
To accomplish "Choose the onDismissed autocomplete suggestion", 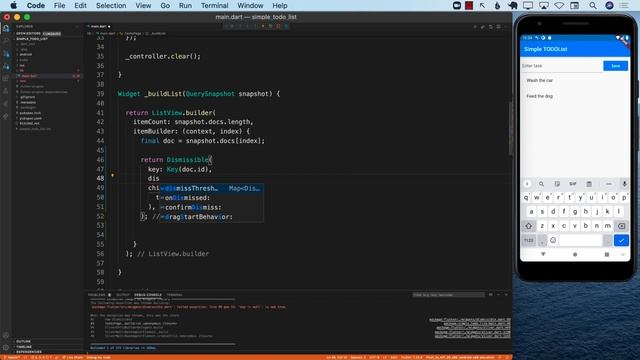I will coord(211,198).
